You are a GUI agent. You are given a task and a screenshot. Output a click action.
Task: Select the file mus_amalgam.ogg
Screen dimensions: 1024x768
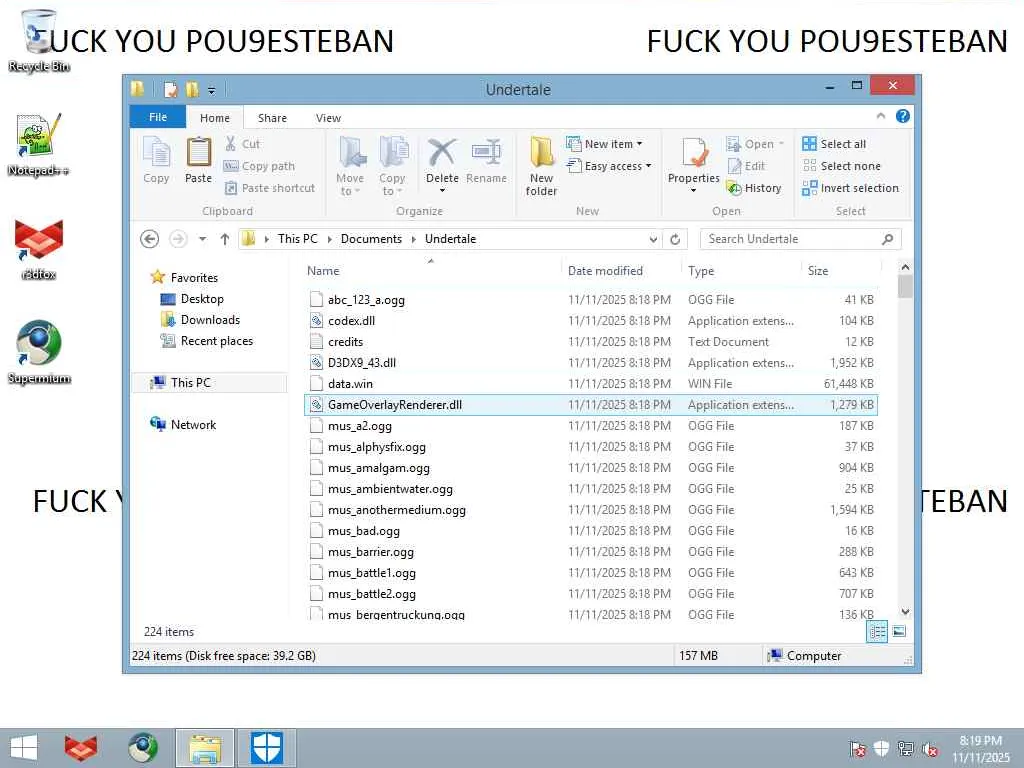point(590,468)
